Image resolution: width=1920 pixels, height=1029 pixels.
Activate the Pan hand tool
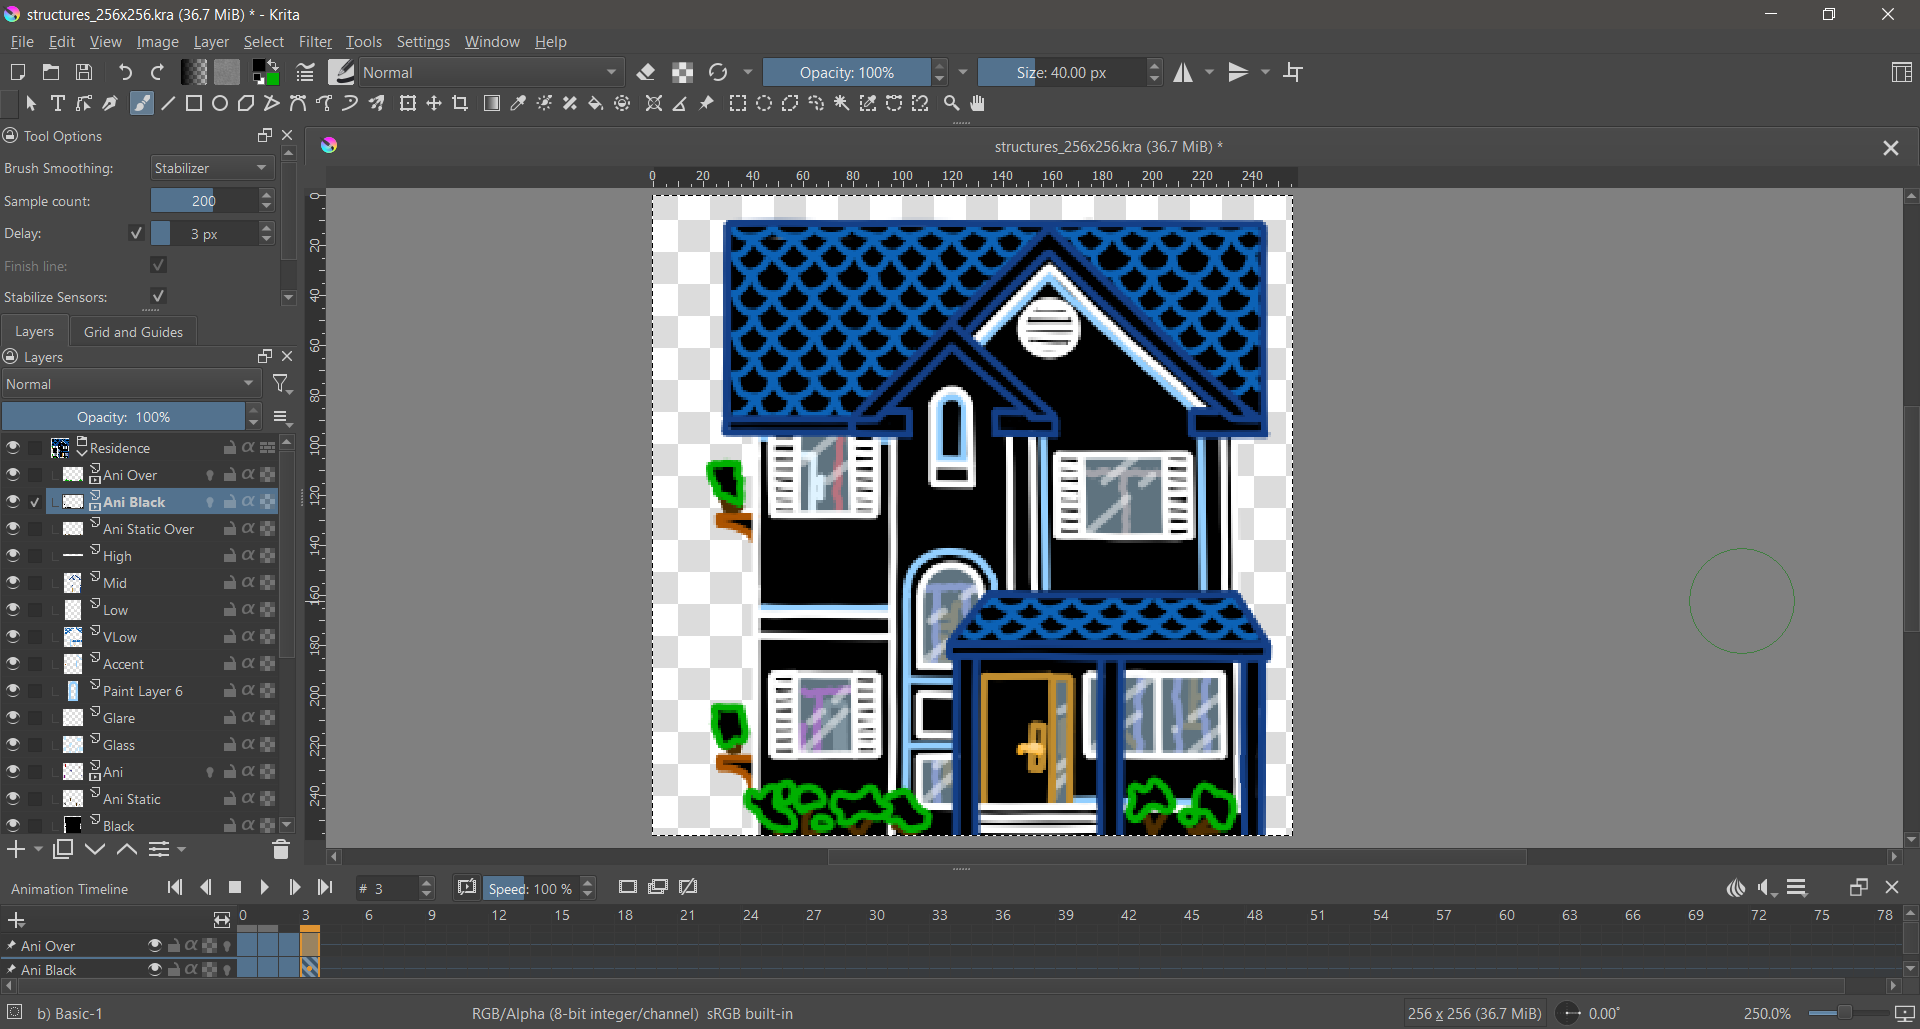[978, 104]
